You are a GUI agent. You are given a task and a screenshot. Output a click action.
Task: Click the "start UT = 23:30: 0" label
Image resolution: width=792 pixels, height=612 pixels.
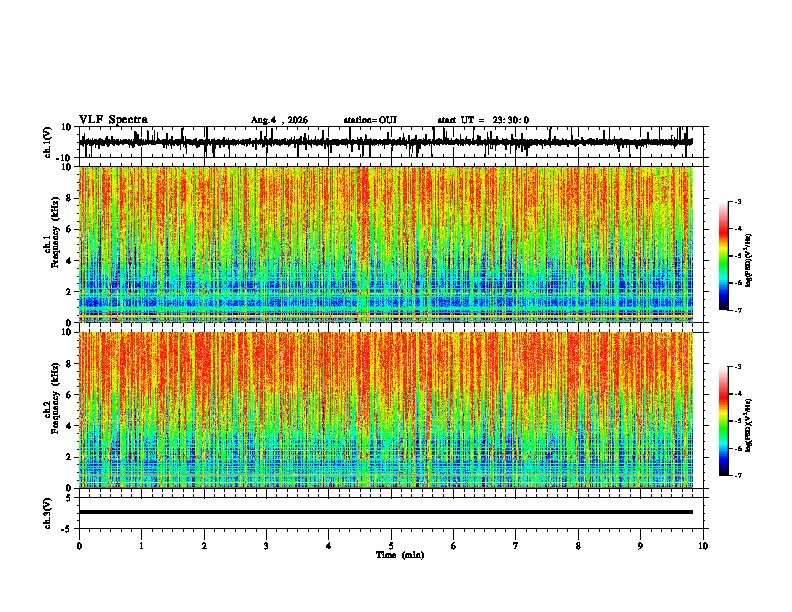483,120
